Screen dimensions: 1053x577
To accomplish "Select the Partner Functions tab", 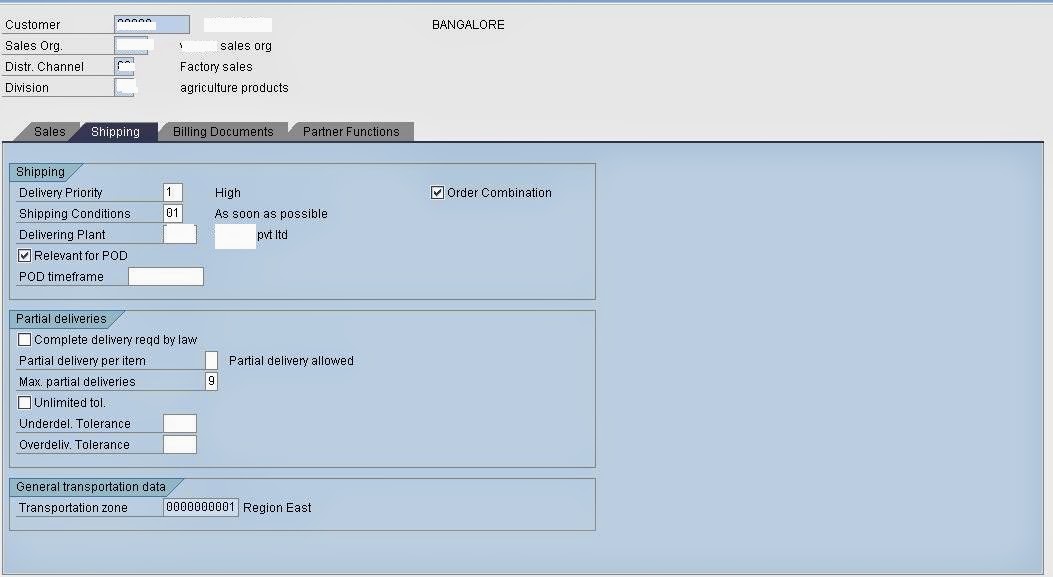I will pos(351,131).
